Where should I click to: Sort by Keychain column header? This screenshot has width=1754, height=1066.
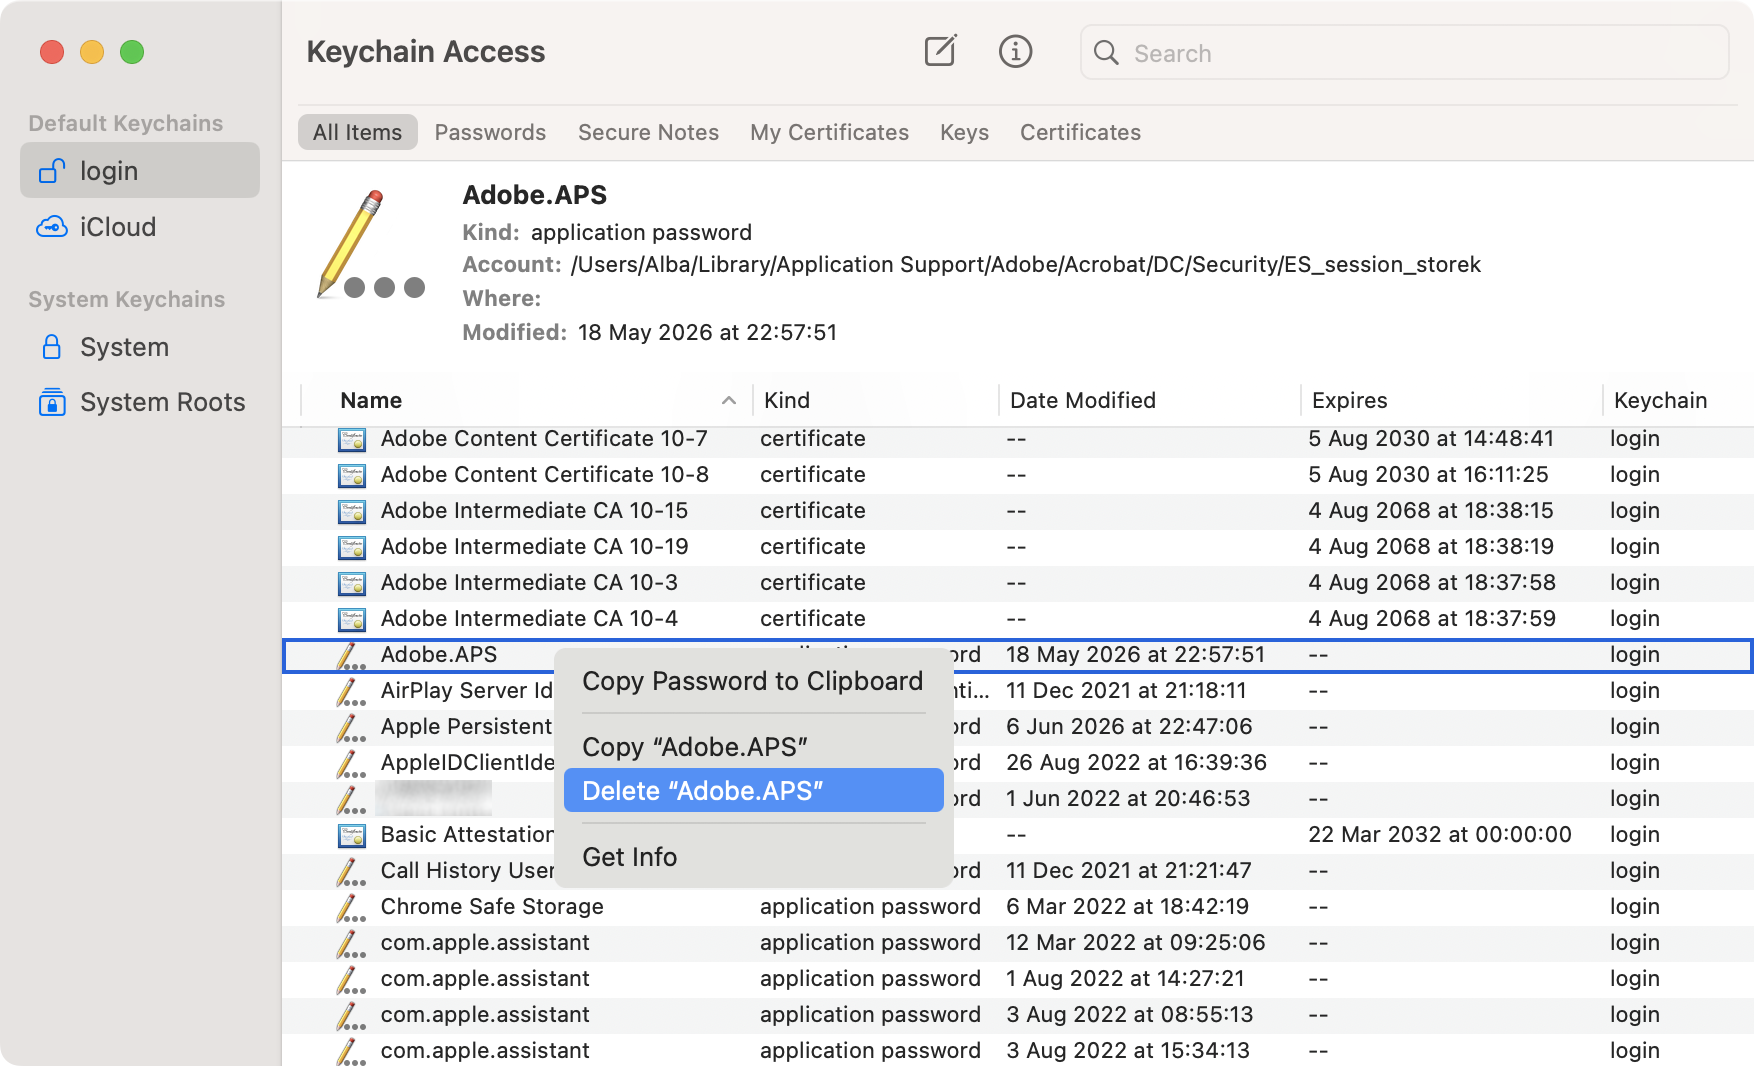[1678, 400]
